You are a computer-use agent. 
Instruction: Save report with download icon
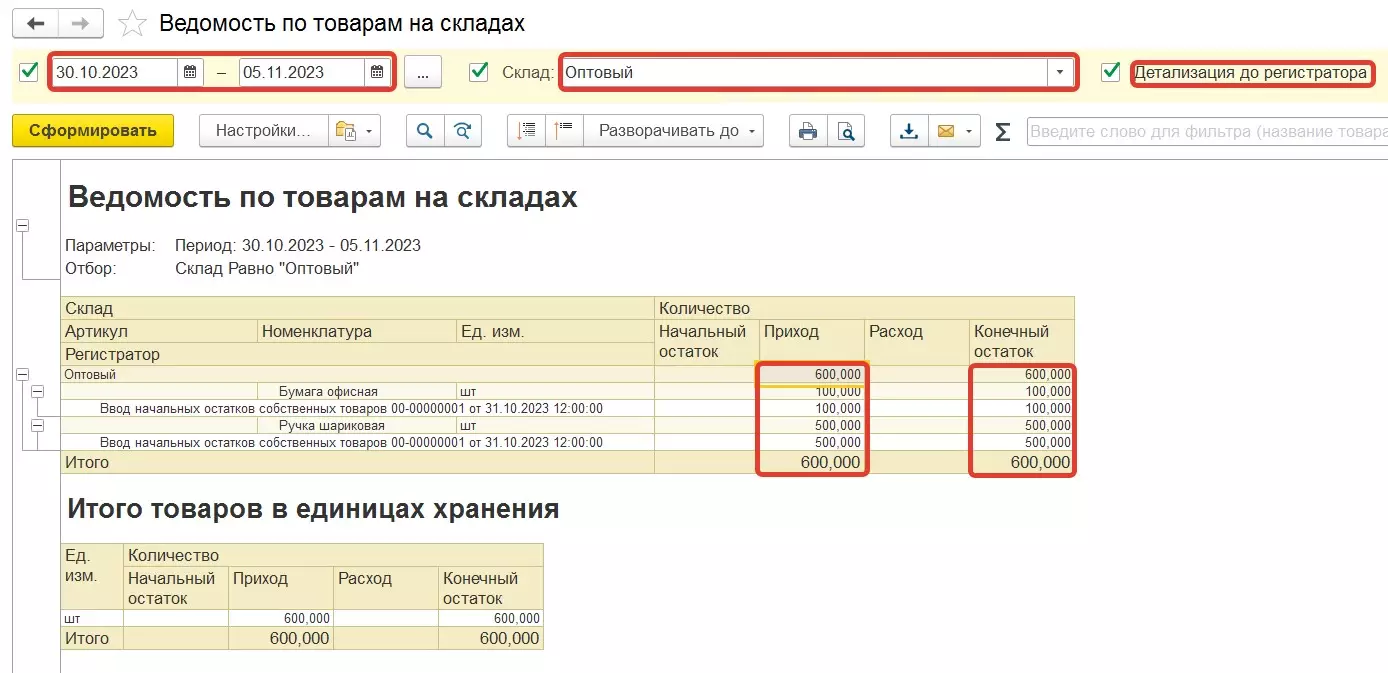[909, 131]
